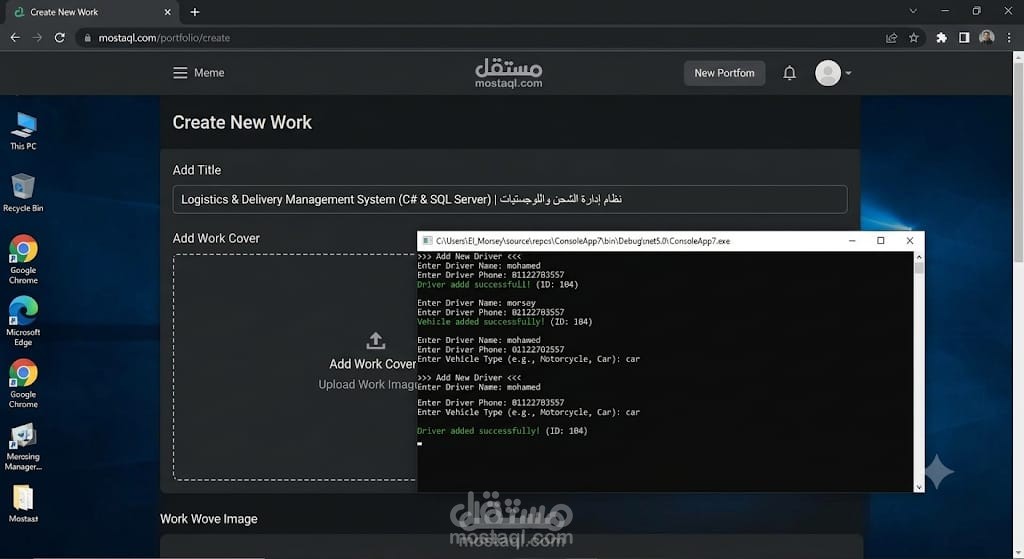The height and width of the screenshot is (559, 1024).
Task: Click the Create New Work heading
Action: [x=242, y=122]
